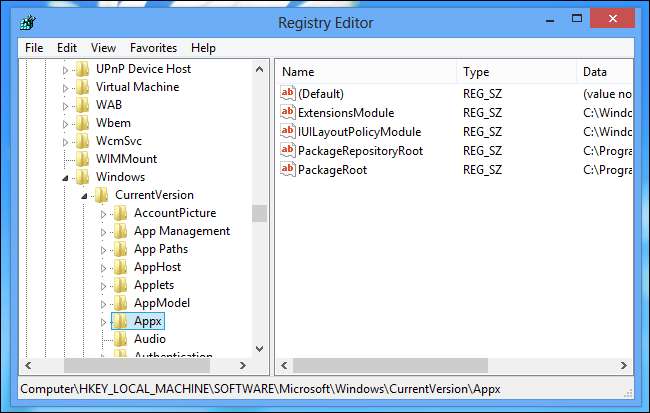Click the values pane scroll right arrow

pos(623,365)
